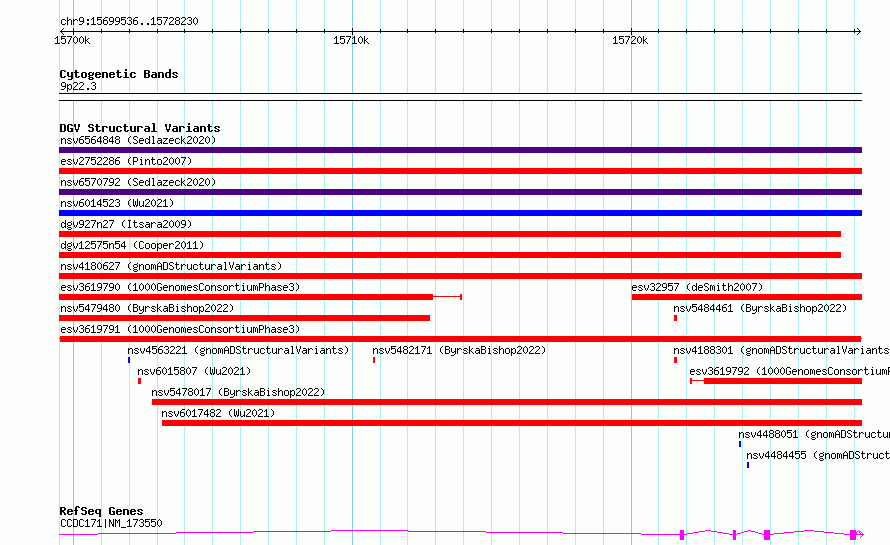Open nsv6570792 (Sedlazeck2020) variant label
The image size is (890, 545).
(138, 182)
